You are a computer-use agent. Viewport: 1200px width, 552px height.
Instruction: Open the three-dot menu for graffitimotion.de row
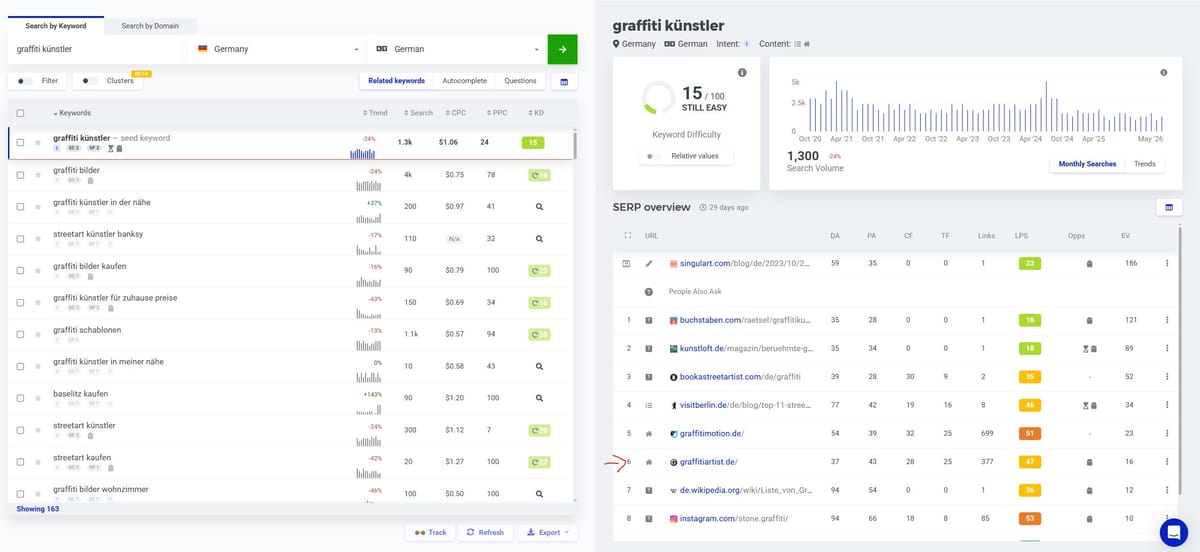coord(1166,433)
